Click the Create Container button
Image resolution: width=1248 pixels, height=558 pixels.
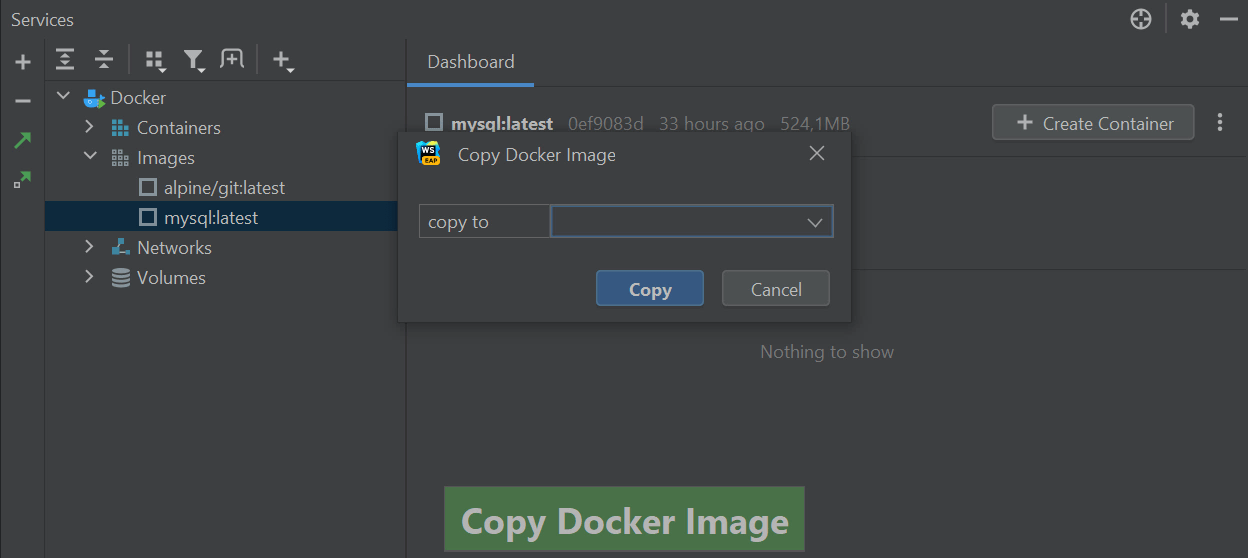pos(1093,123)
